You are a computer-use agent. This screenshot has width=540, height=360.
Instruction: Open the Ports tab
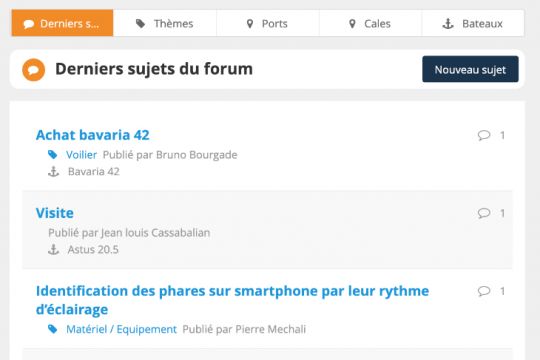point(268,23)
